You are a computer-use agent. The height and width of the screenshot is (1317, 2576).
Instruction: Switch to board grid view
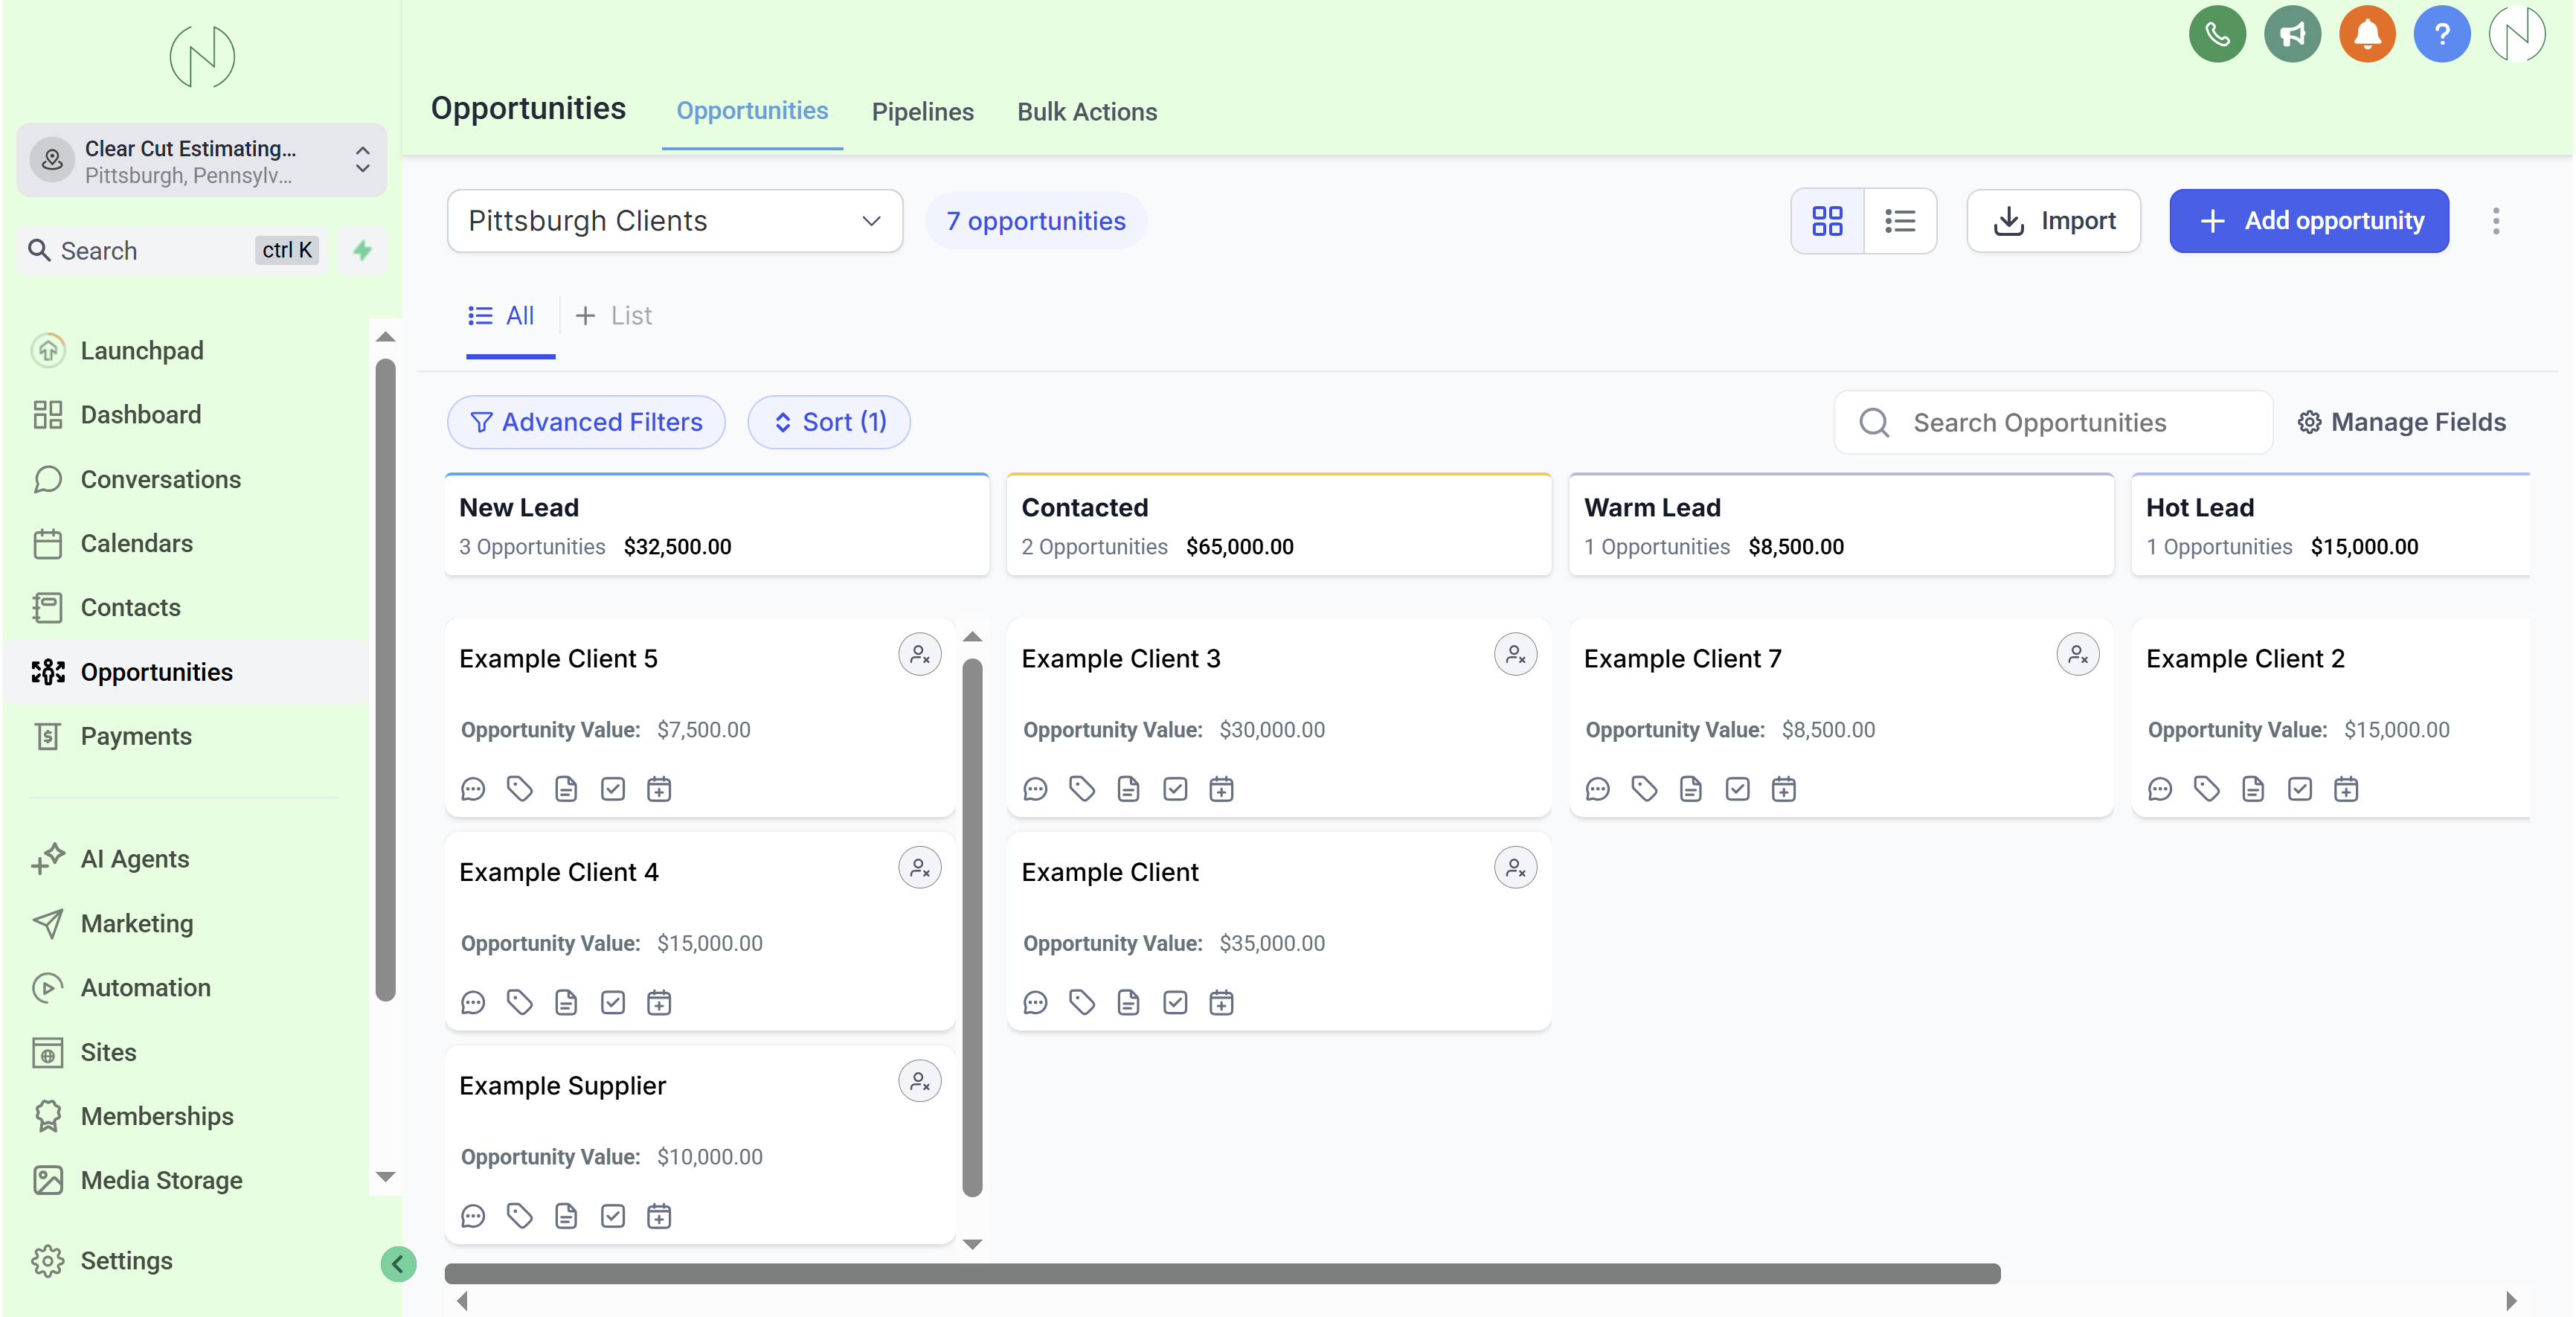[x=1827, y=221]
